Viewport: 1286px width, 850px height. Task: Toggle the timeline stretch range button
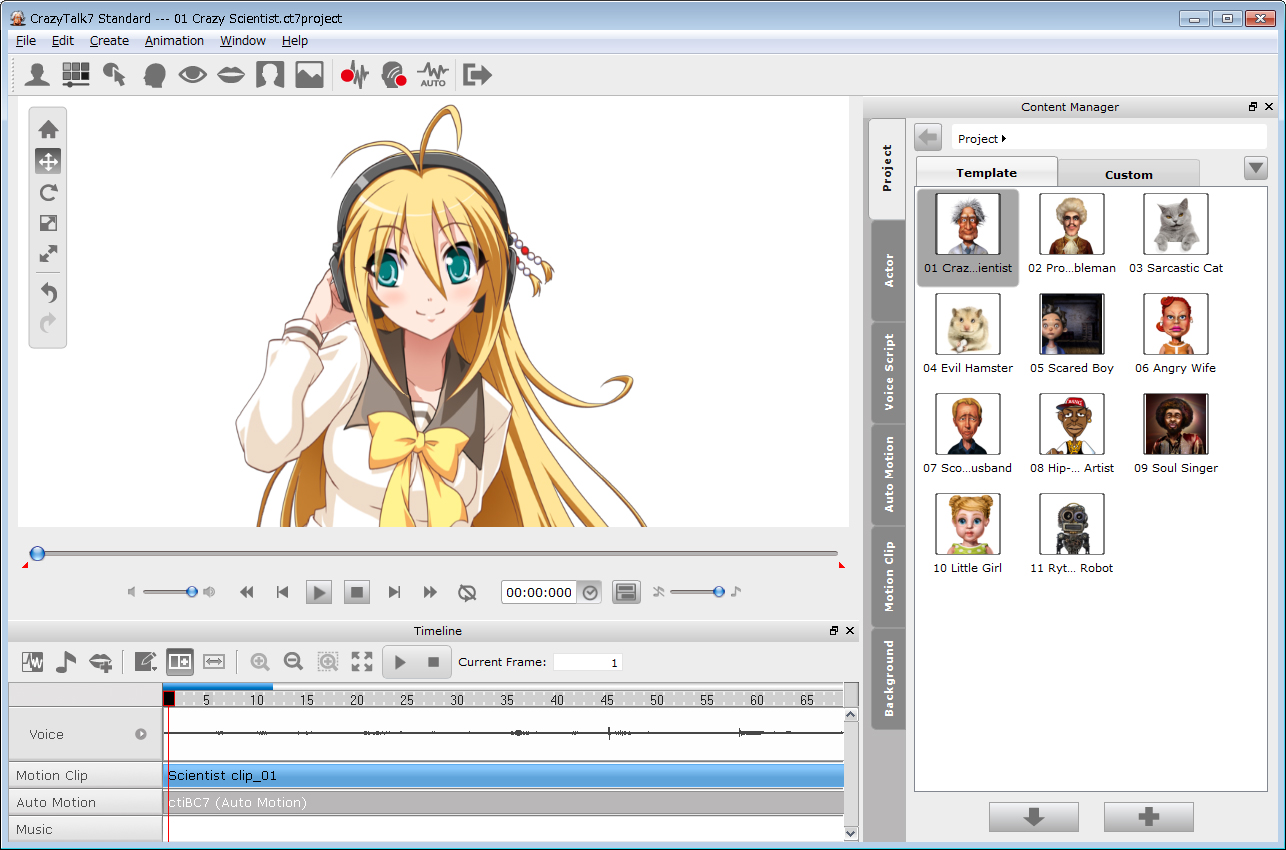[x=214, y=662]
